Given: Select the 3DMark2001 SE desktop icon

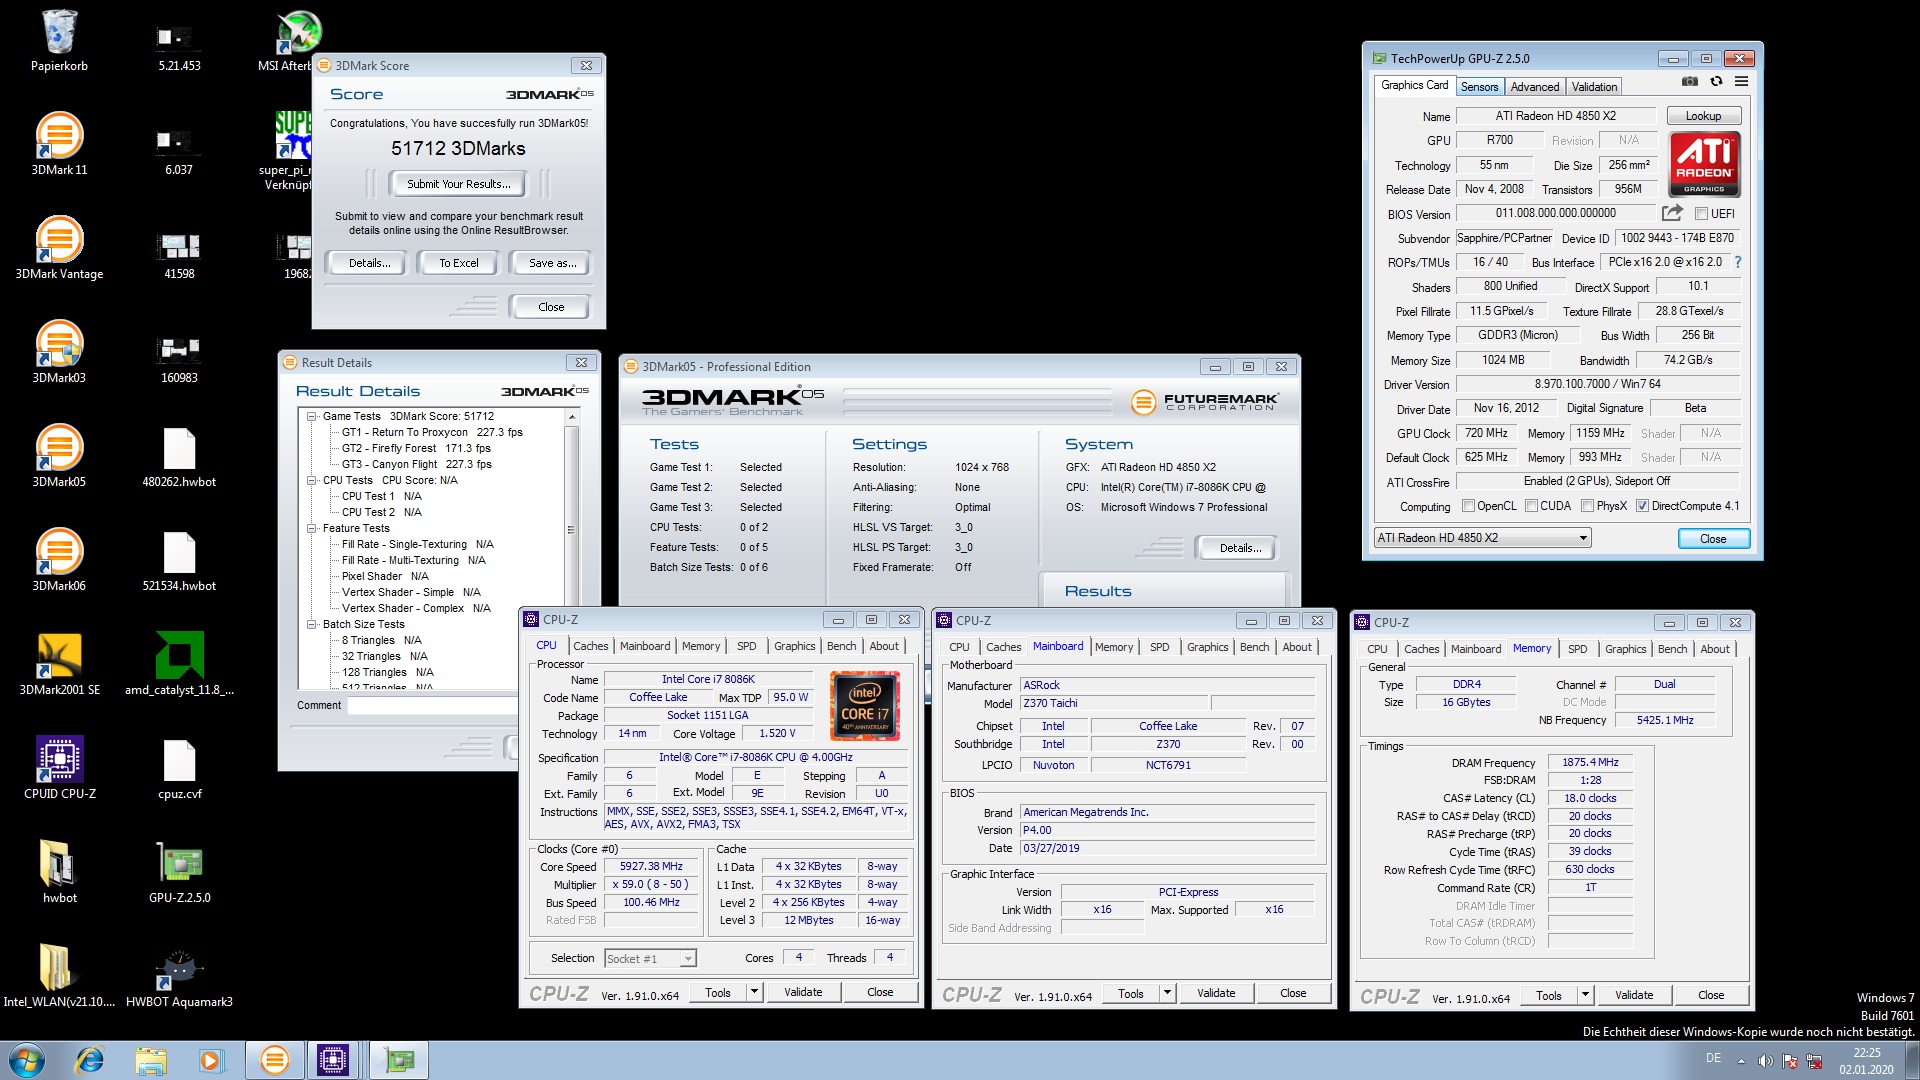Looking at the screenshot, I should click(x=59, y=666).
